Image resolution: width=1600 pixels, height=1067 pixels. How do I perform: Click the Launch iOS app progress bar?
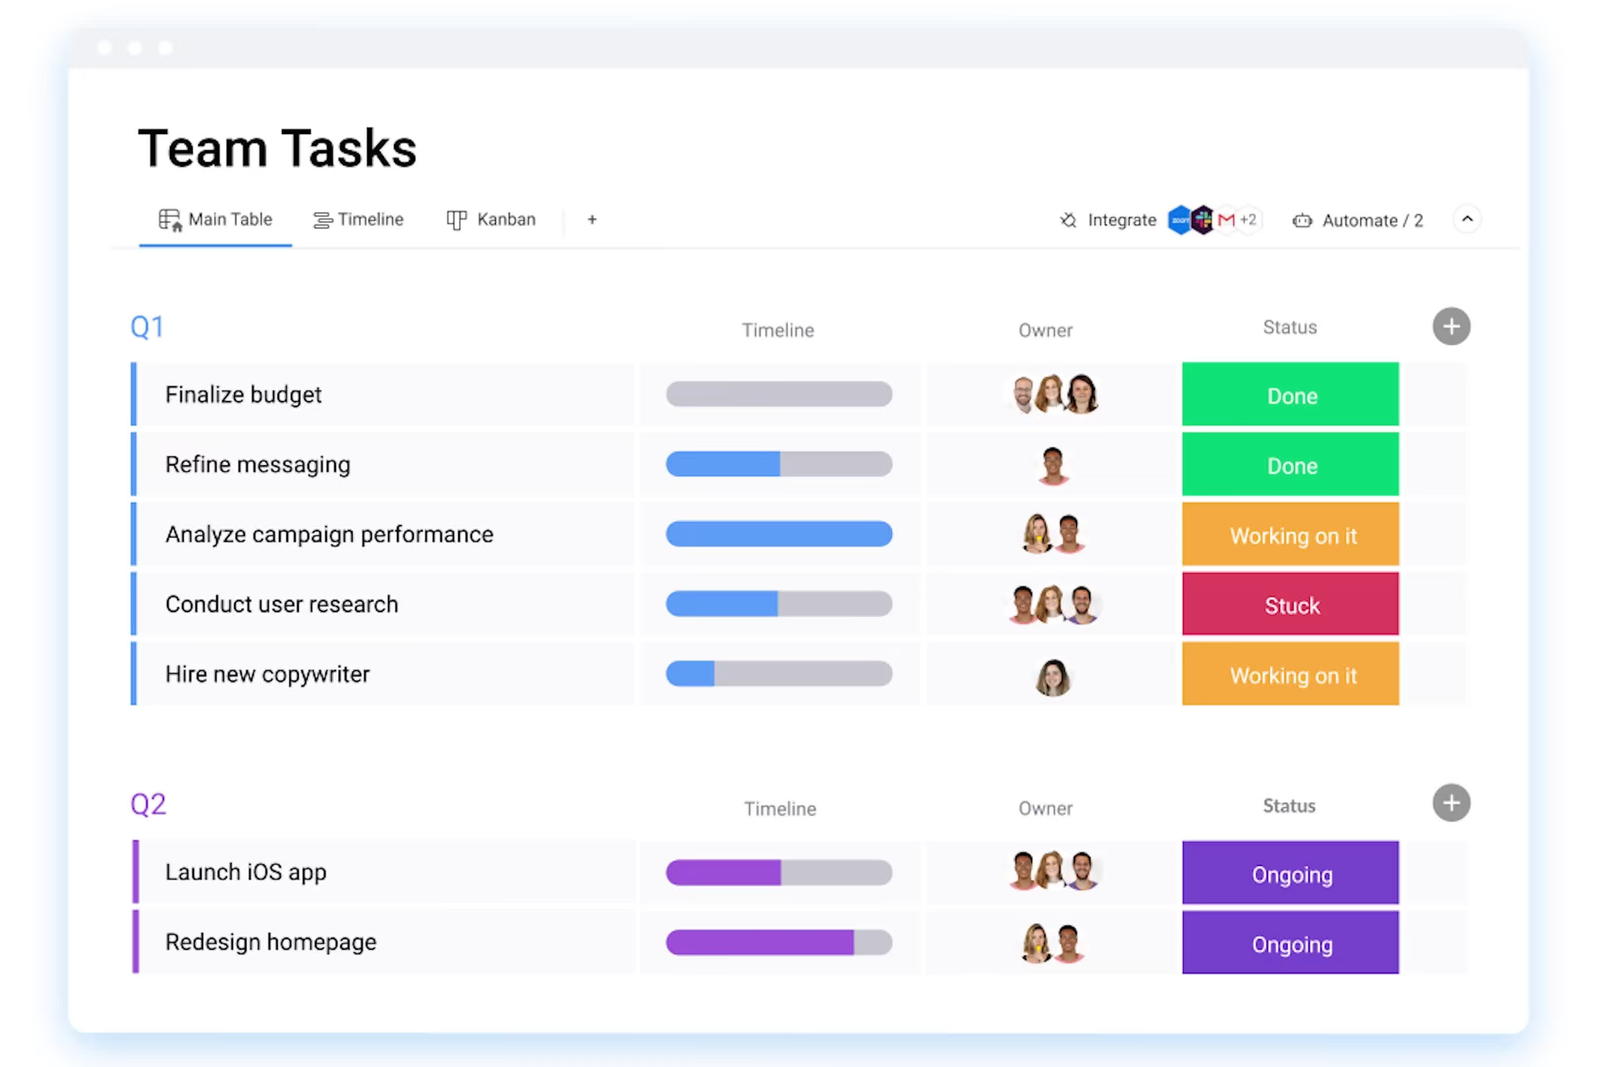[x=779, y=872]
